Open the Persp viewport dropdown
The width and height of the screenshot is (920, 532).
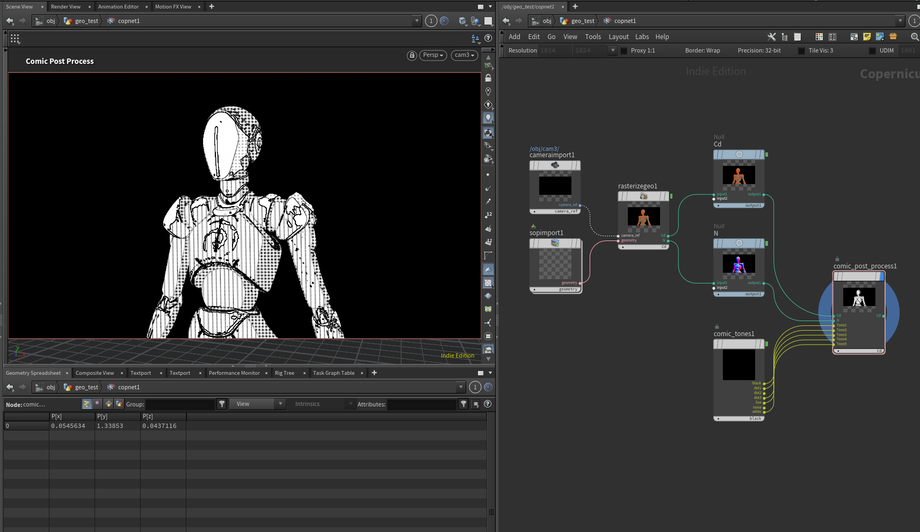coord(432,55)
